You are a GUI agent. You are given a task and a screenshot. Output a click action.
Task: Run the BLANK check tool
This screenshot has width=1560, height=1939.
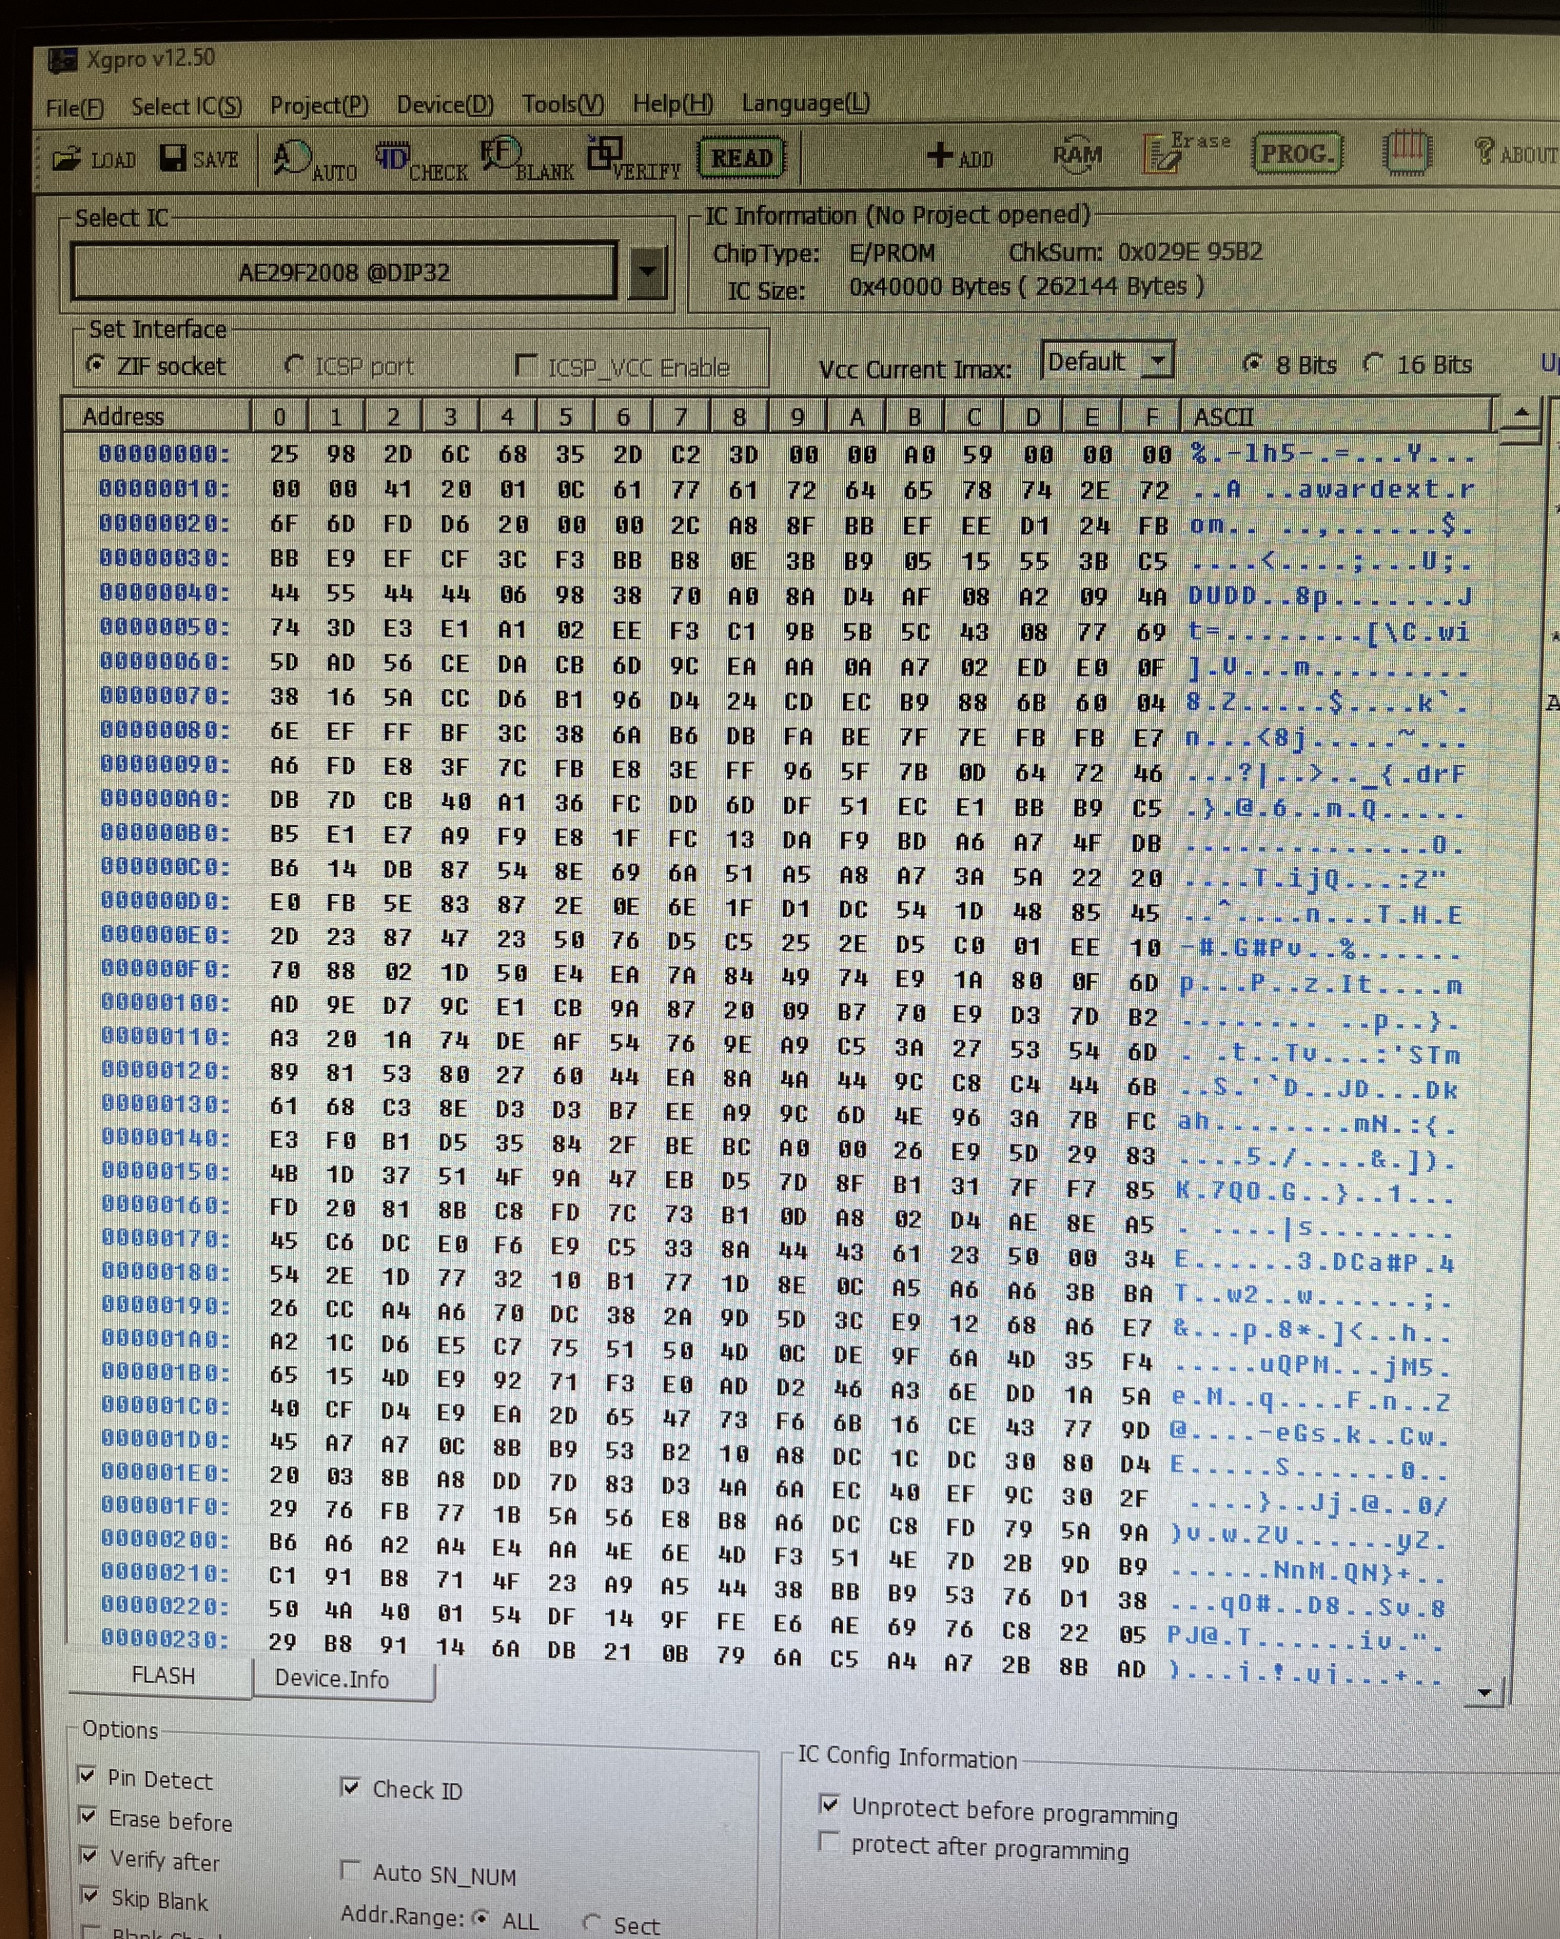[526, 160]
